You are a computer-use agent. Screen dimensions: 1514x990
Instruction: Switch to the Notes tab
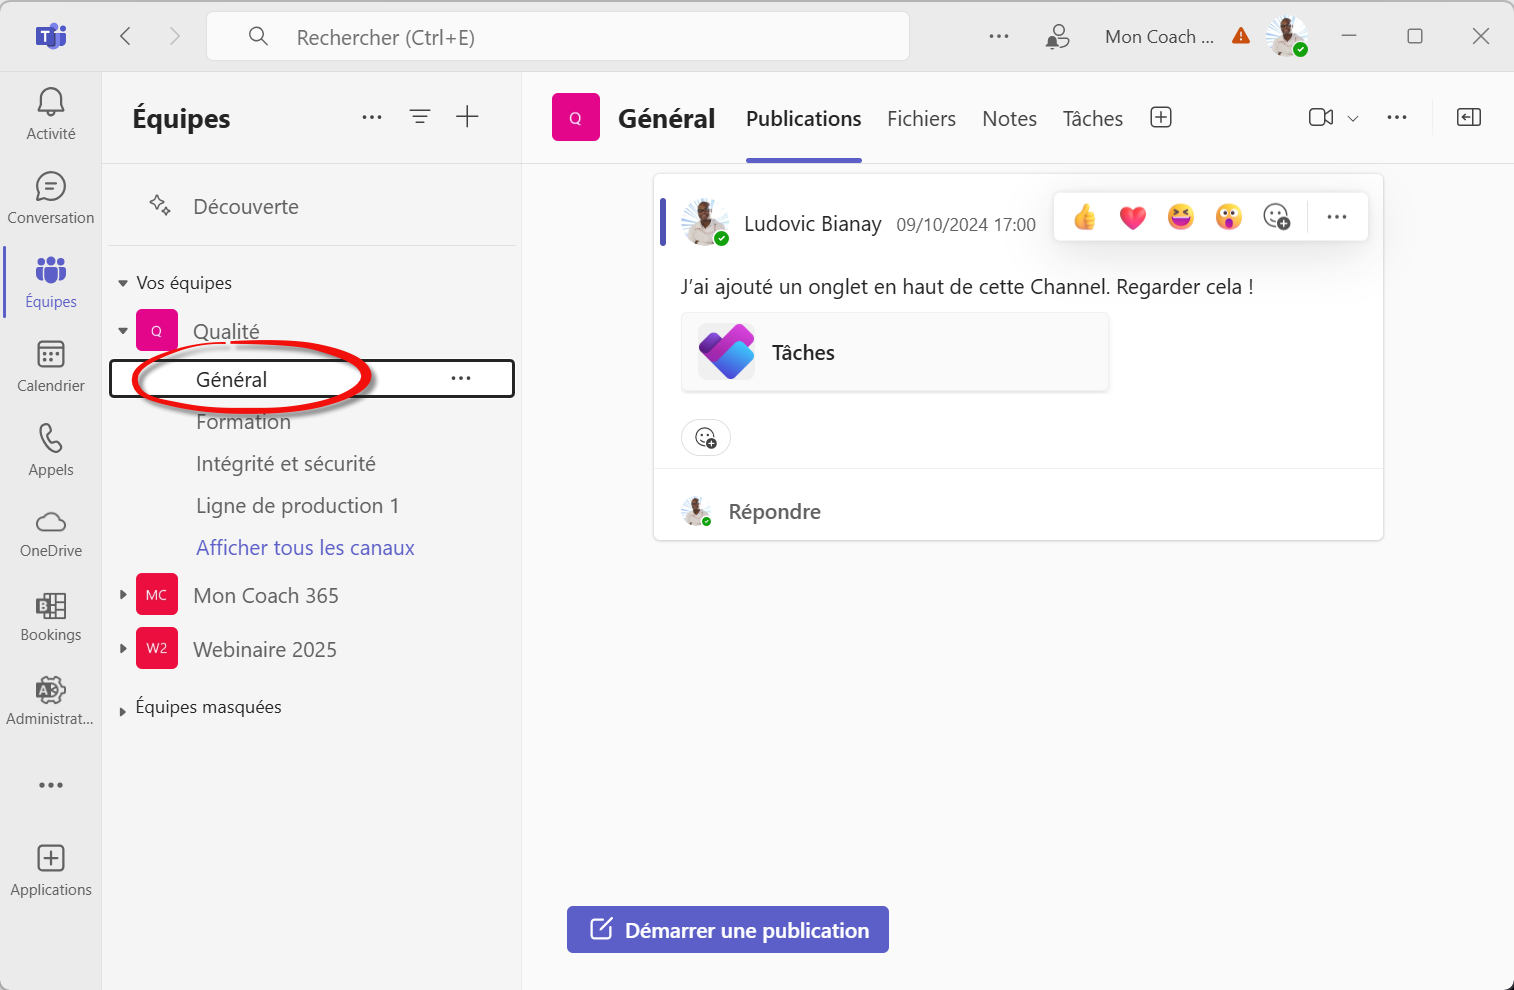click(x=1009, y=119)
